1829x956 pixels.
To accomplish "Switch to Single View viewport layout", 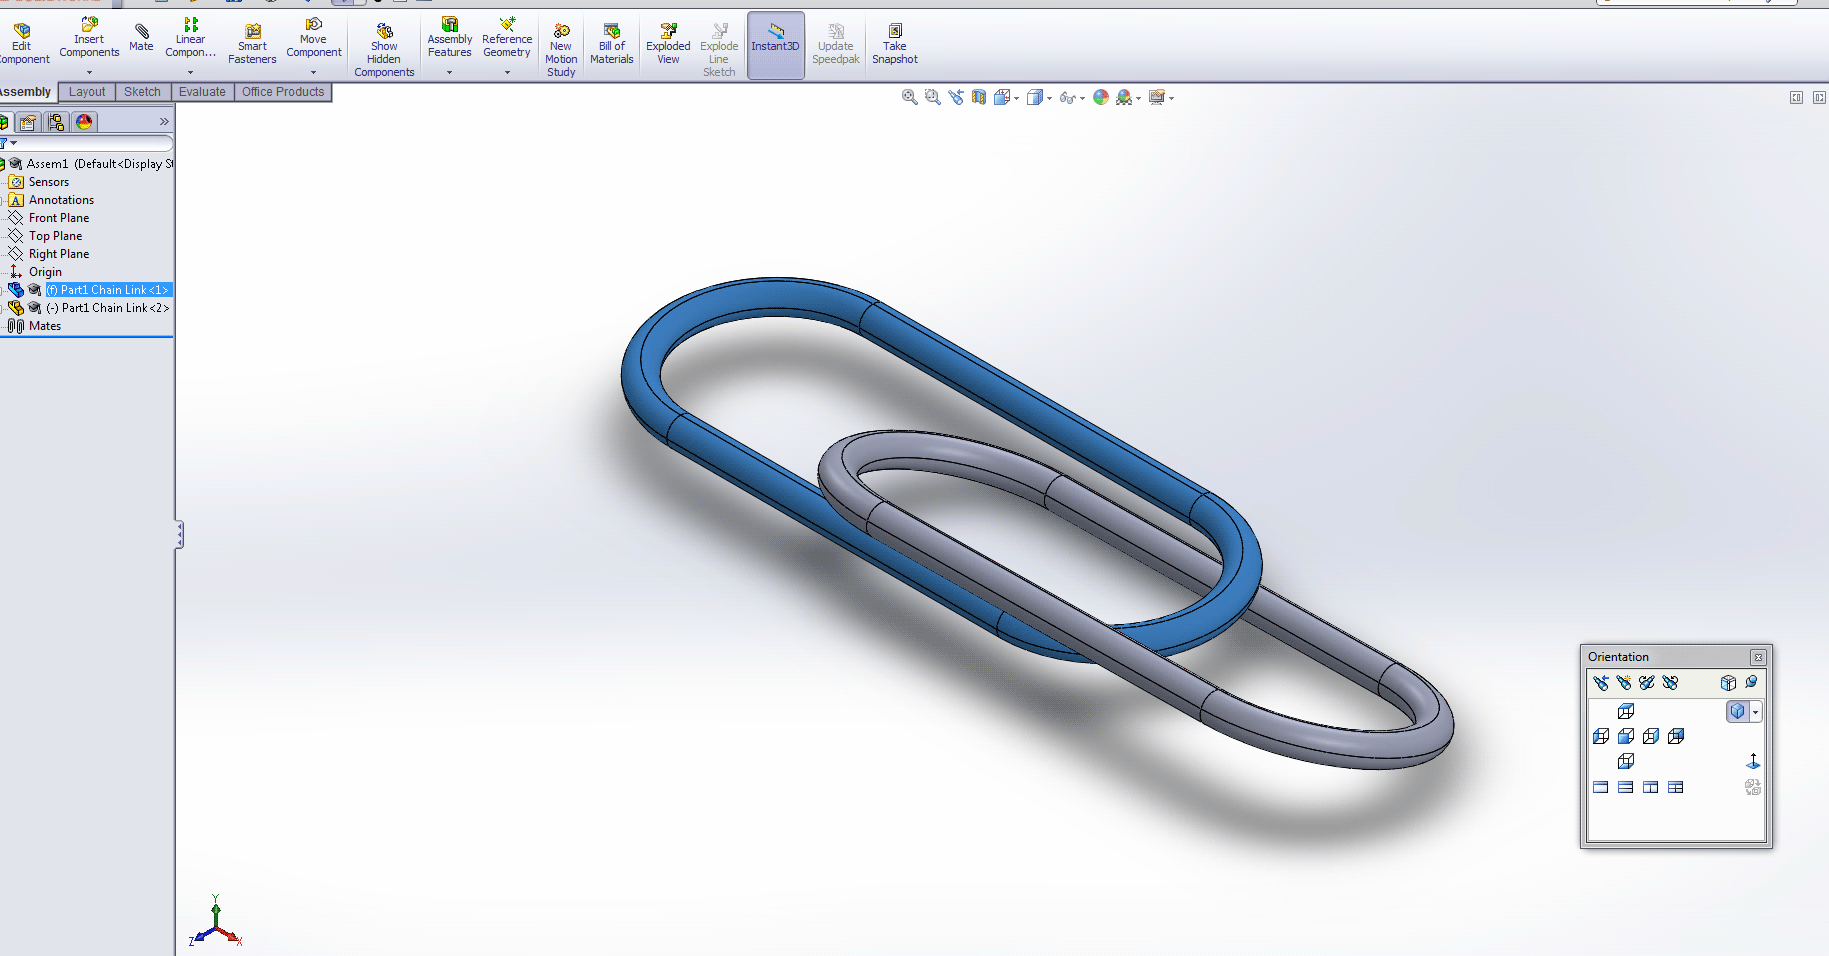I will point(1601,787).
